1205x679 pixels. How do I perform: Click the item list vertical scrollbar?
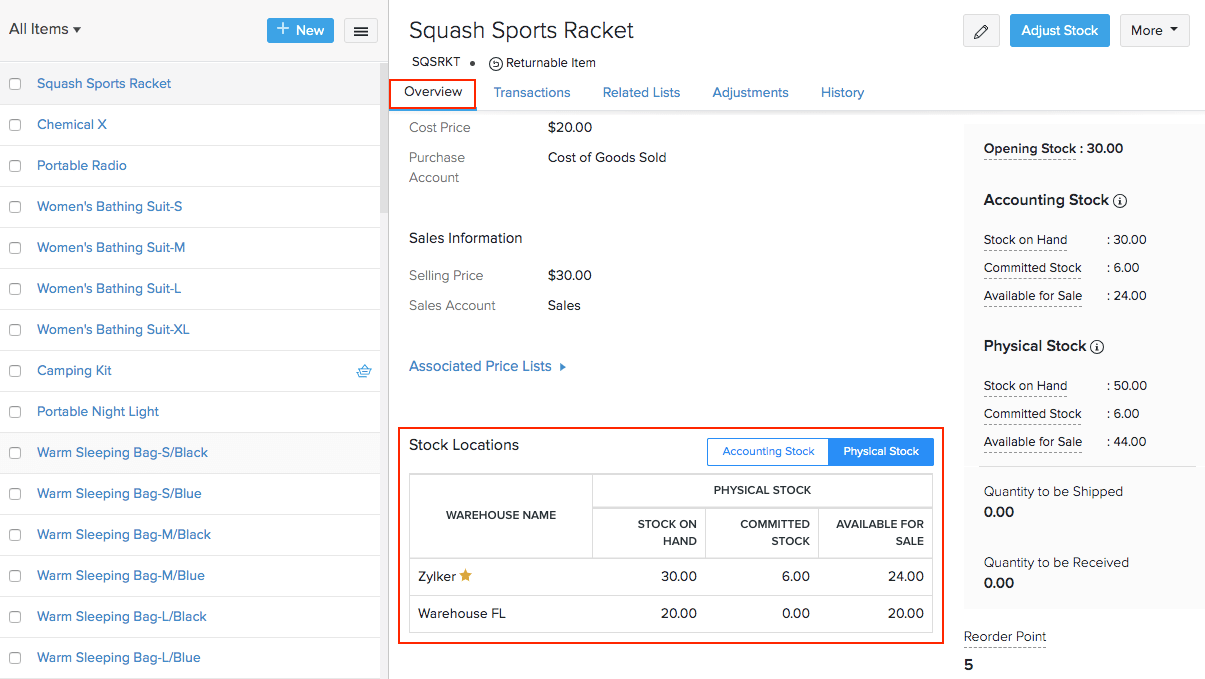384,140
